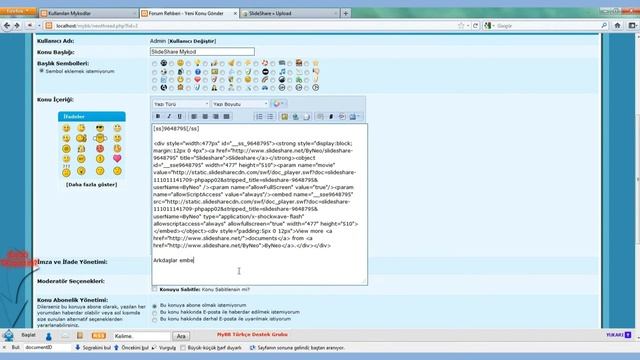Align text left in the editor

click(x=194, y=116)
